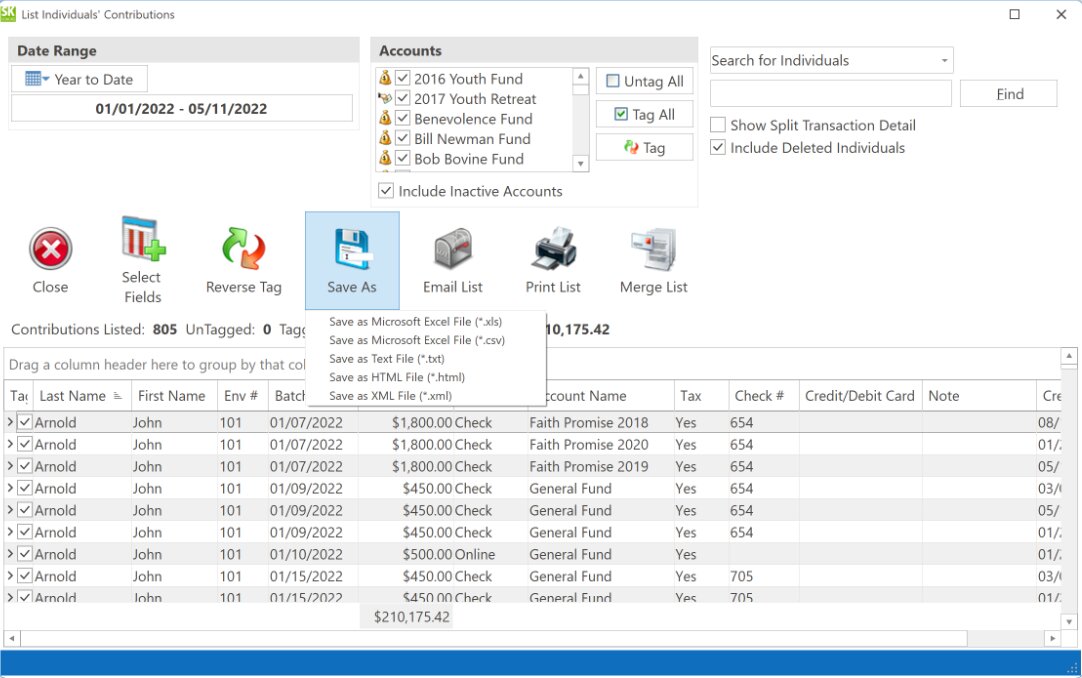The width and height of the screenshot is (1082, 678).
Task: Click the Untag All button
Action: [645, 81]
